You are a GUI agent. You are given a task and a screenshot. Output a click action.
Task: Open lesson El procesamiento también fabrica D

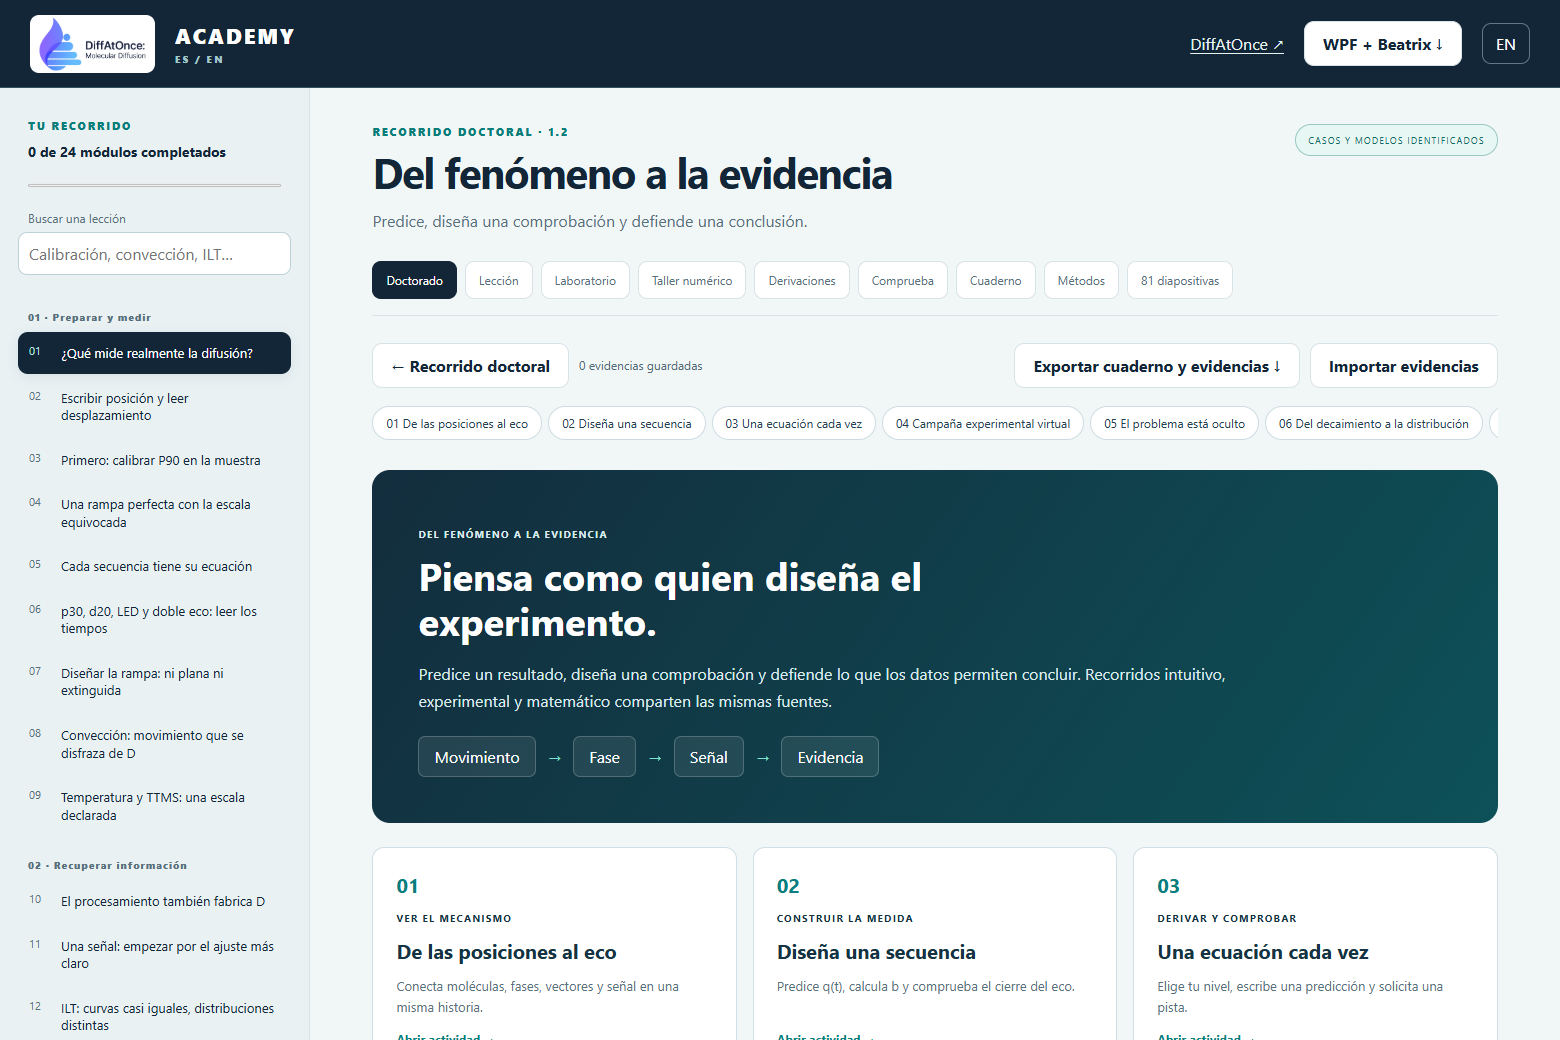154,901
